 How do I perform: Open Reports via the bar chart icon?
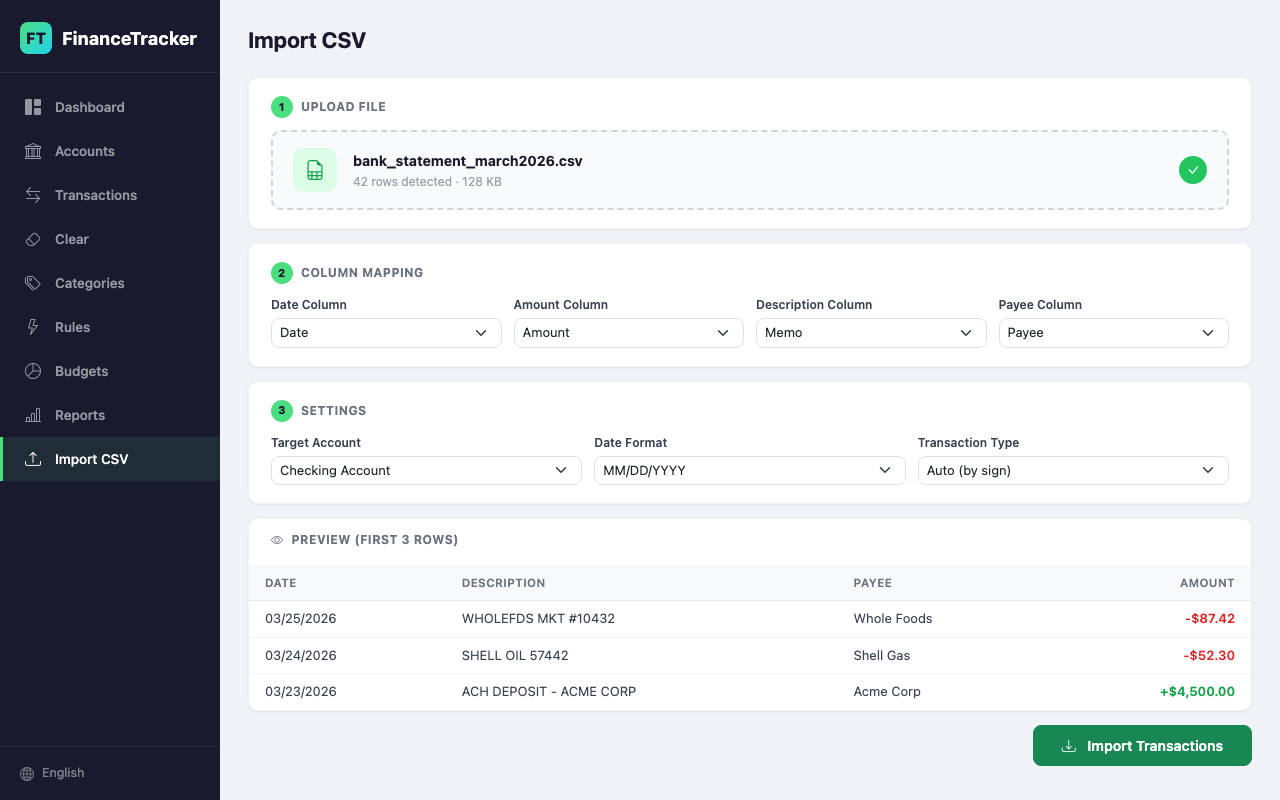point(33,415)
